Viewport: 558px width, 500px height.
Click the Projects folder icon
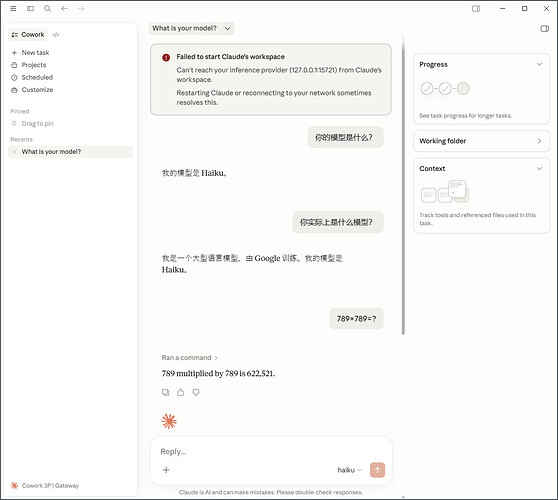tap(14, 65)
